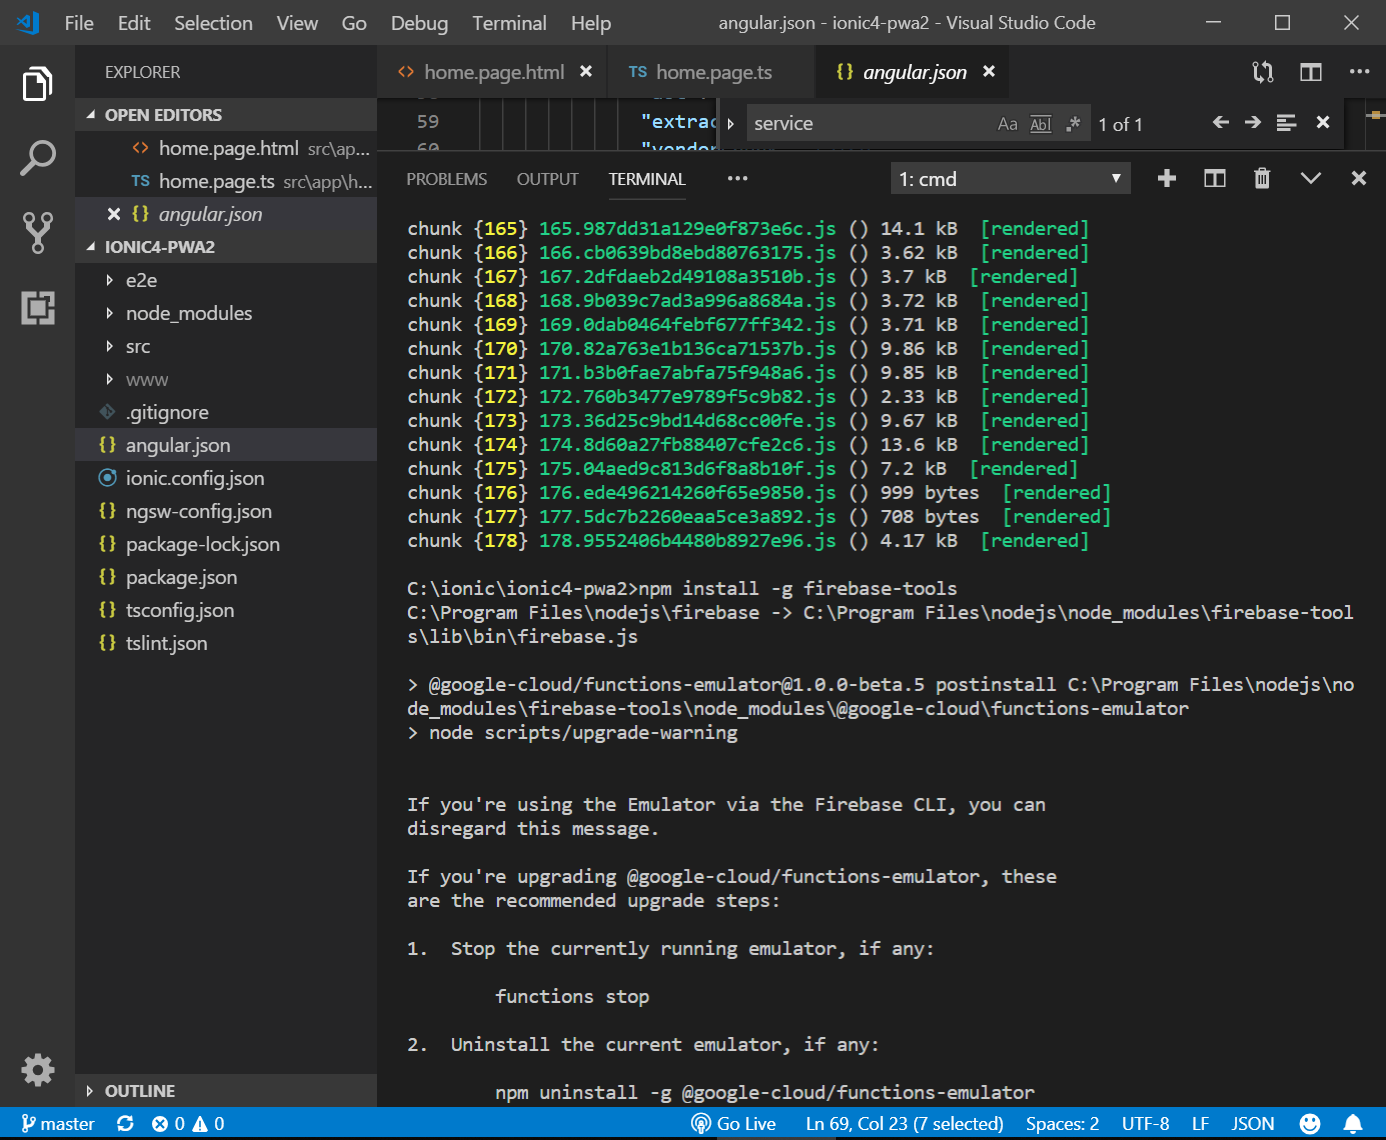This screenshot has width=1386, height=1140.
Task: Expand the src folder
Action: click(109, 346)
